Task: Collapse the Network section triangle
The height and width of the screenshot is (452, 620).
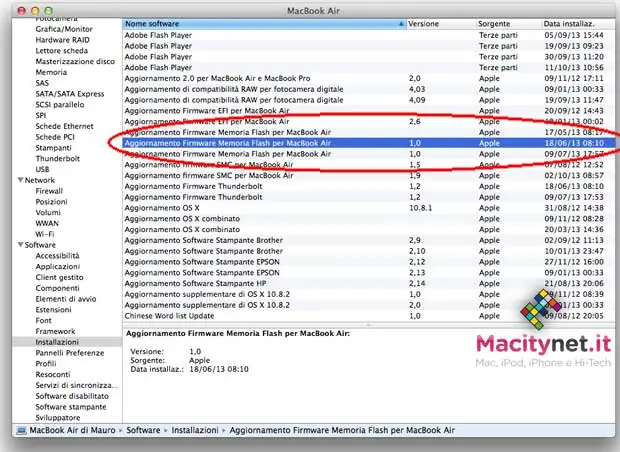Action: [x=20, y=180]
